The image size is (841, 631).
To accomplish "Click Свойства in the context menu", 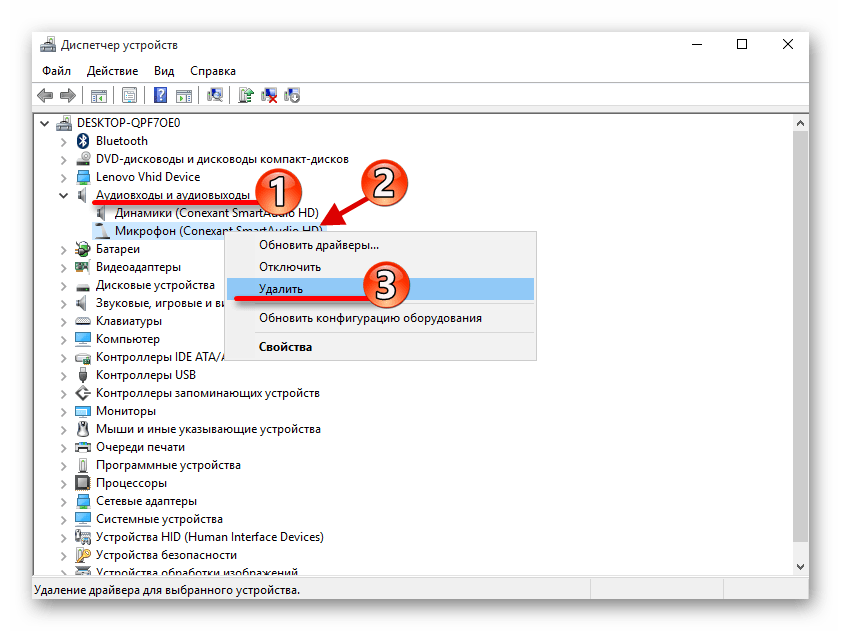I will pos(285,347).
